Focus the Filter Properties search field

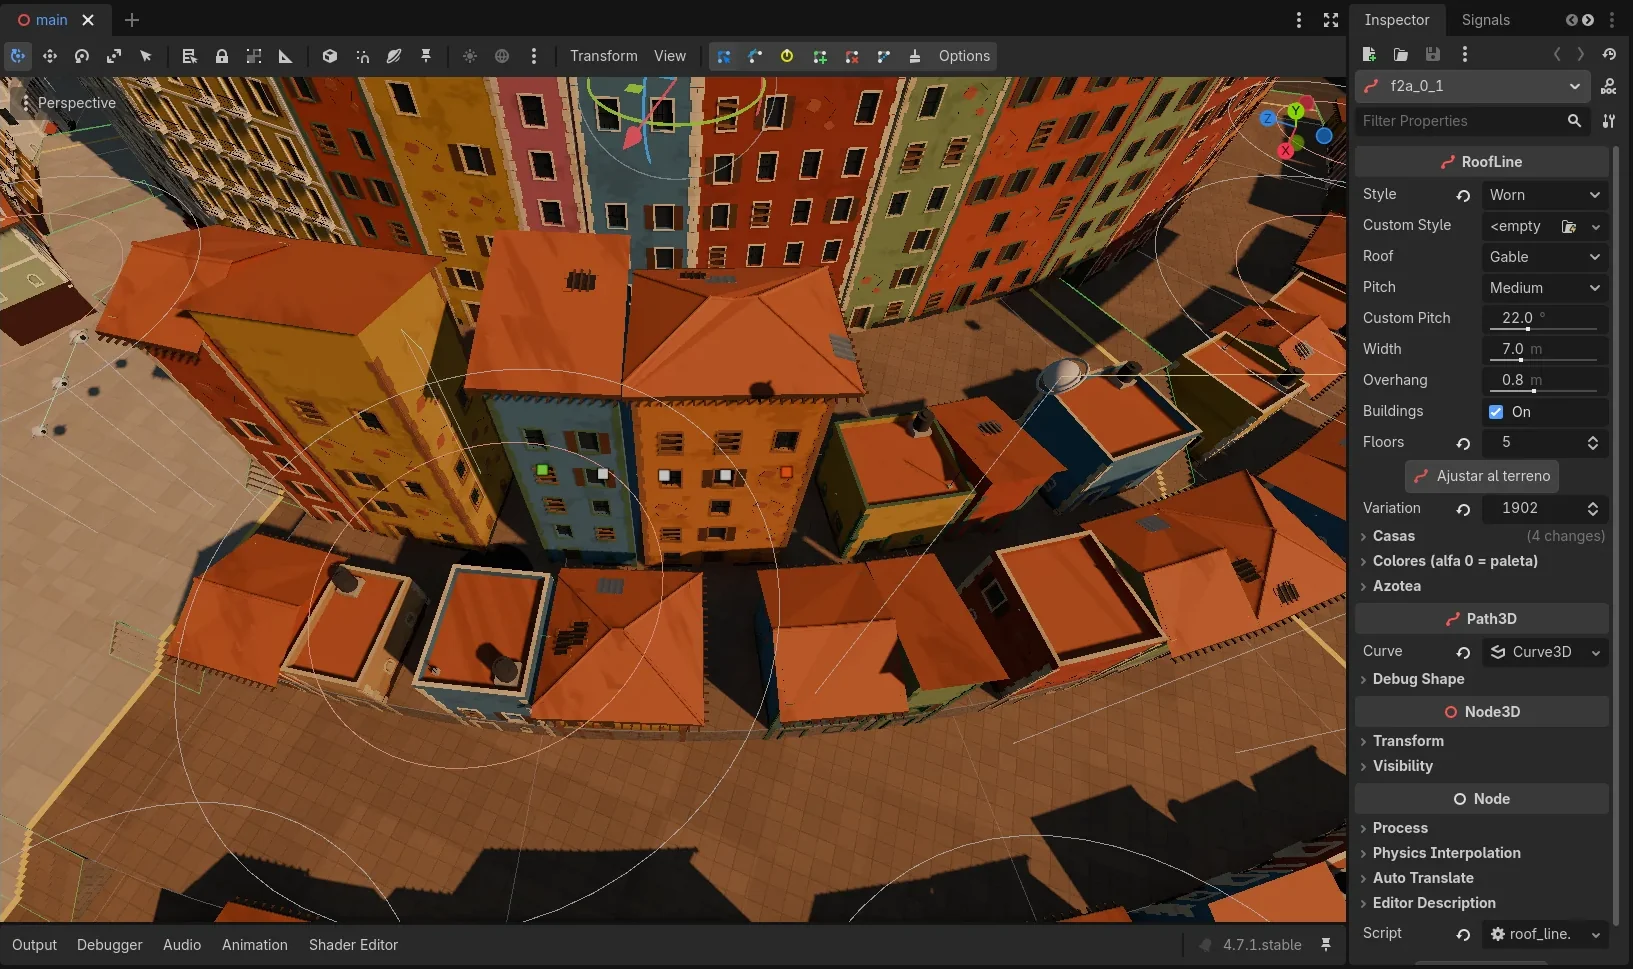pyautogui.click(x=1473, y=121)
